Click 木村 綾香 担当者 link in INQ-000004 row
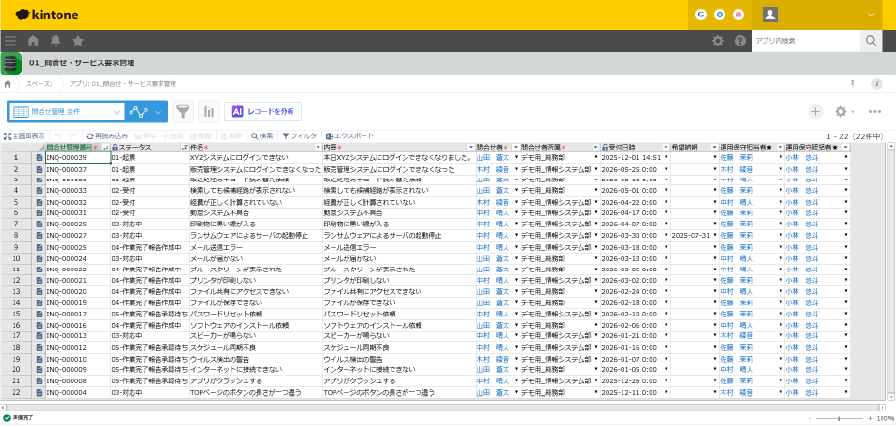Image resolution: width=896 pixels, height=427 pixels. click(x=737, y=393)
